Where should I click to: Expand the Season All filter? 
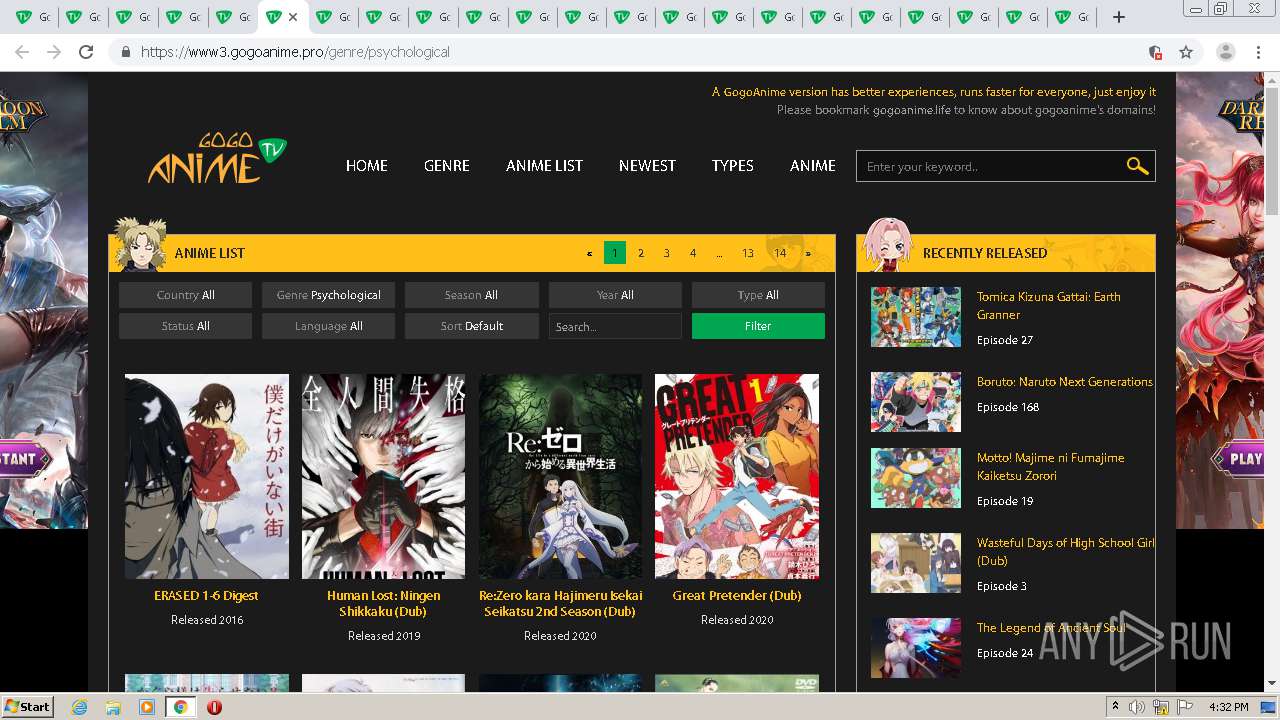point(471,295)
